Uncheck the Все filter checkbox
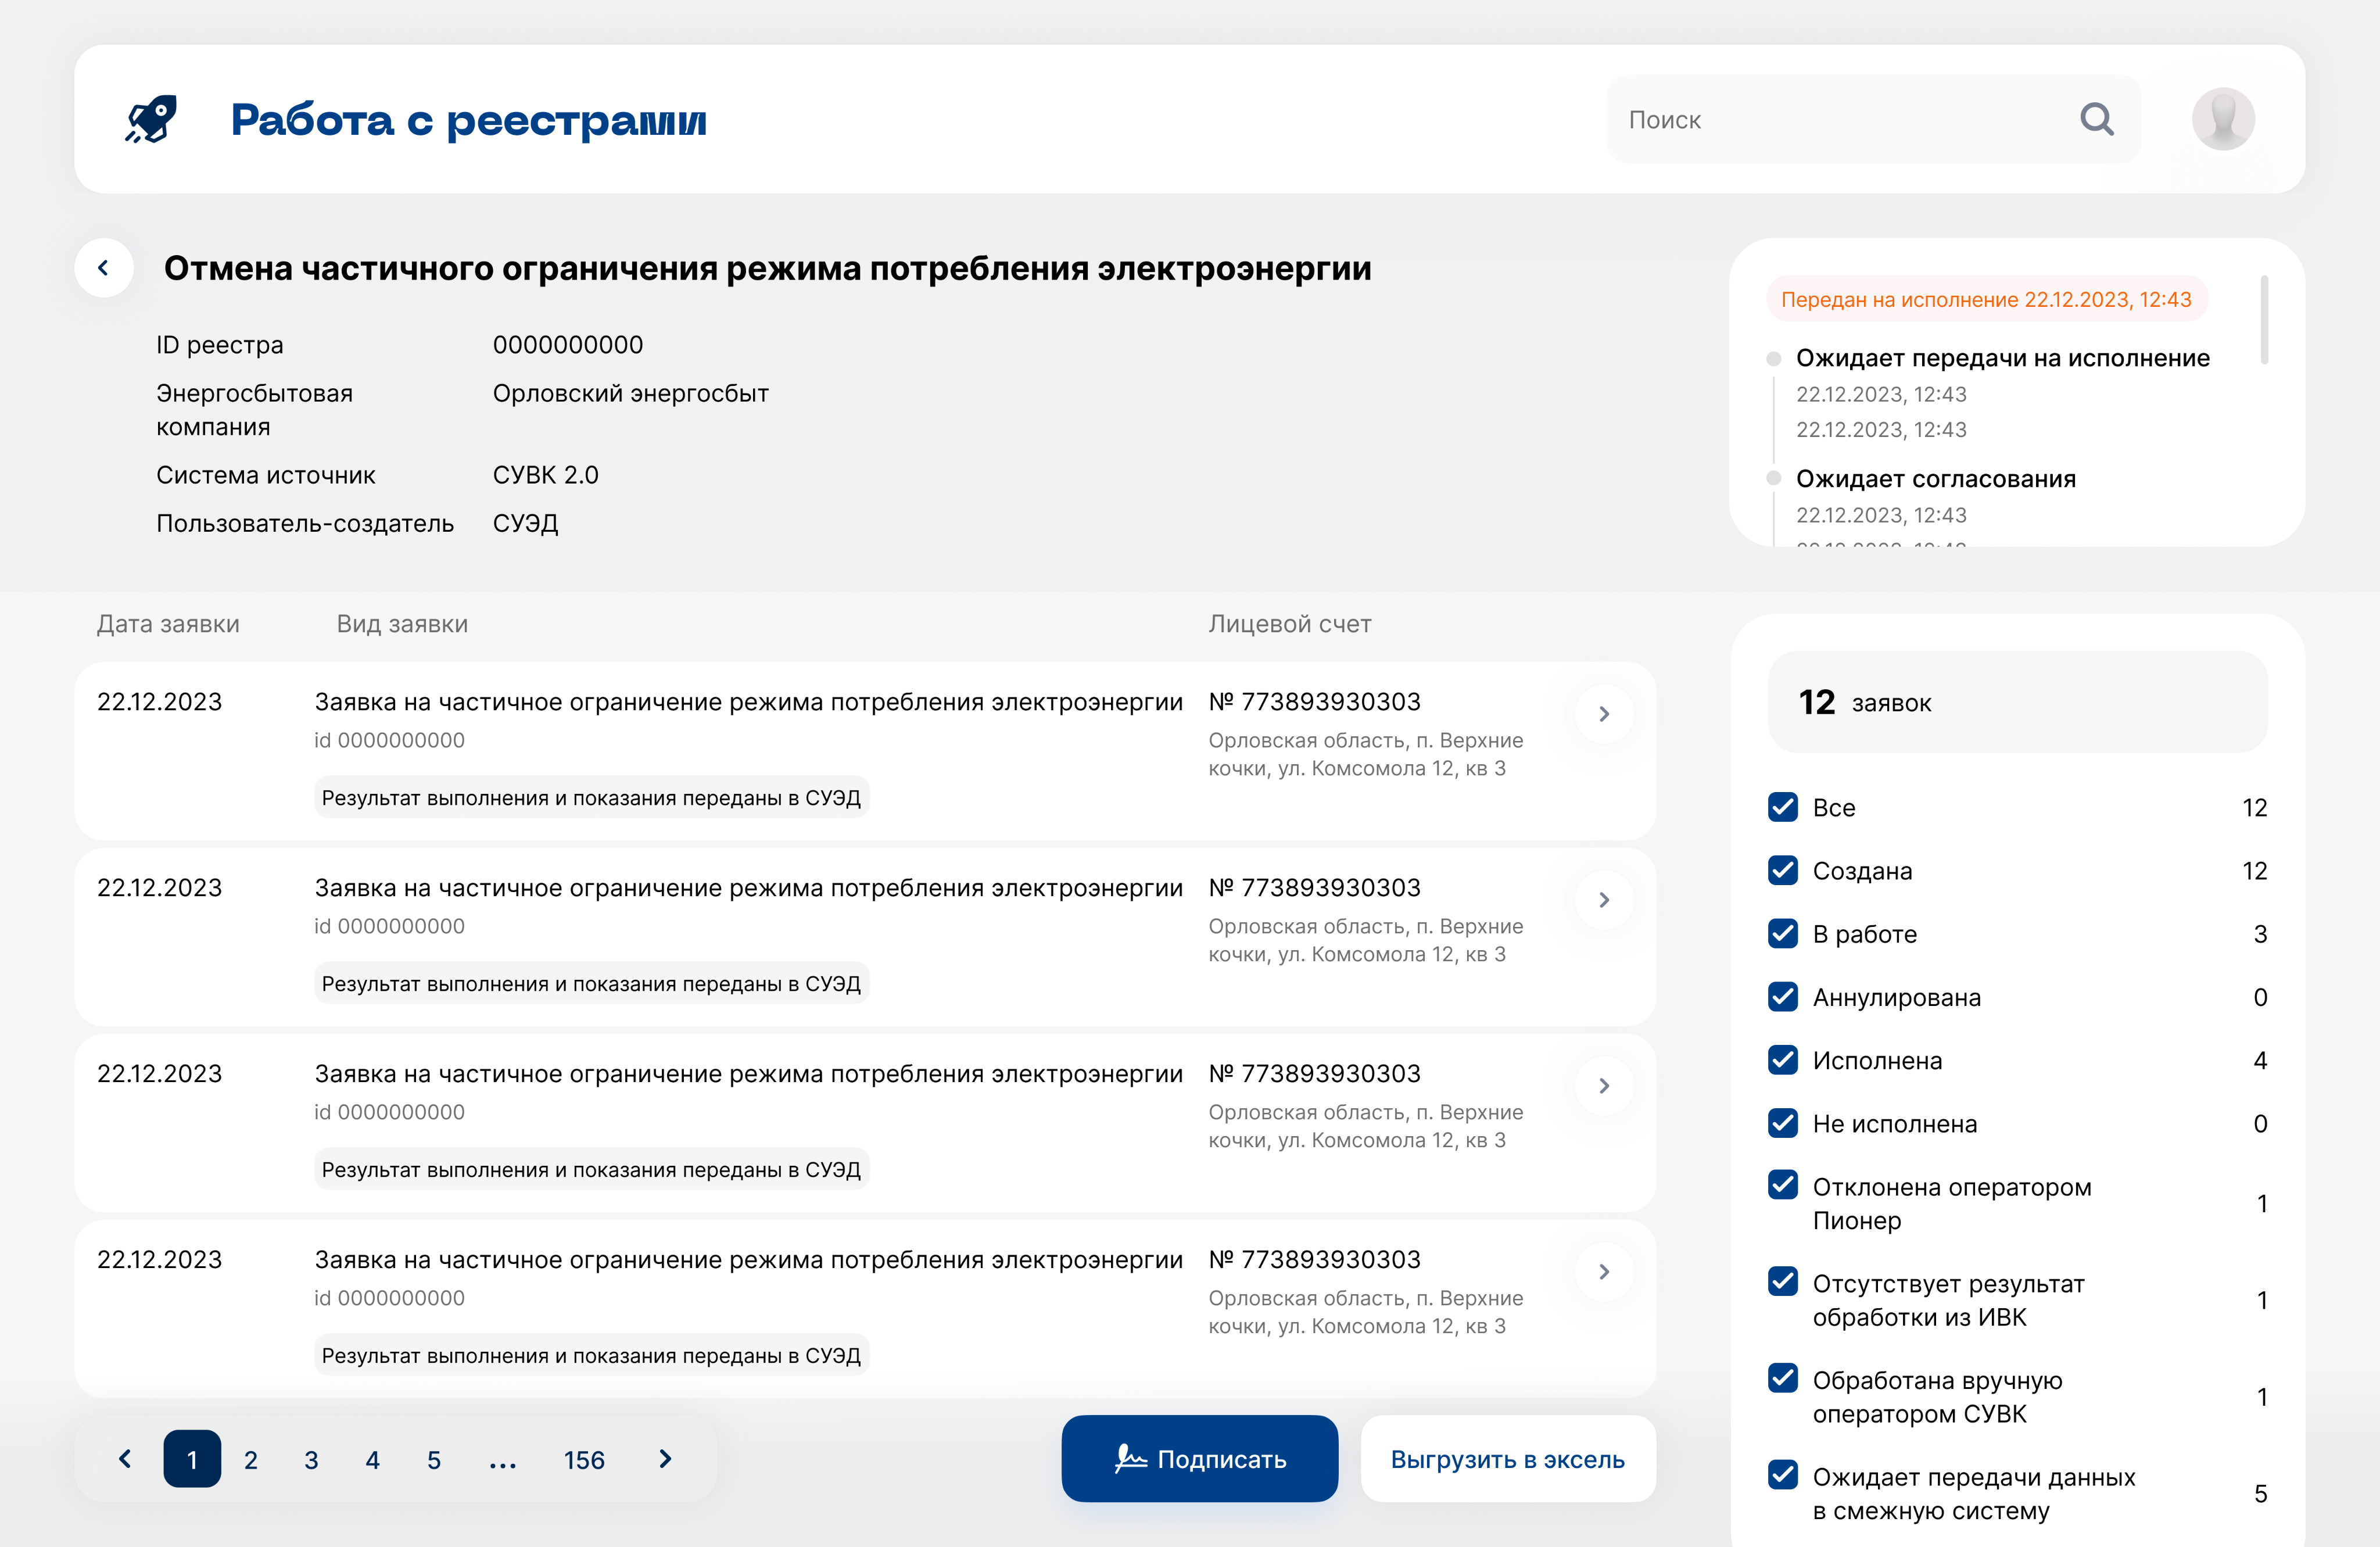 pyautogui.click(x=1782, y=807)
